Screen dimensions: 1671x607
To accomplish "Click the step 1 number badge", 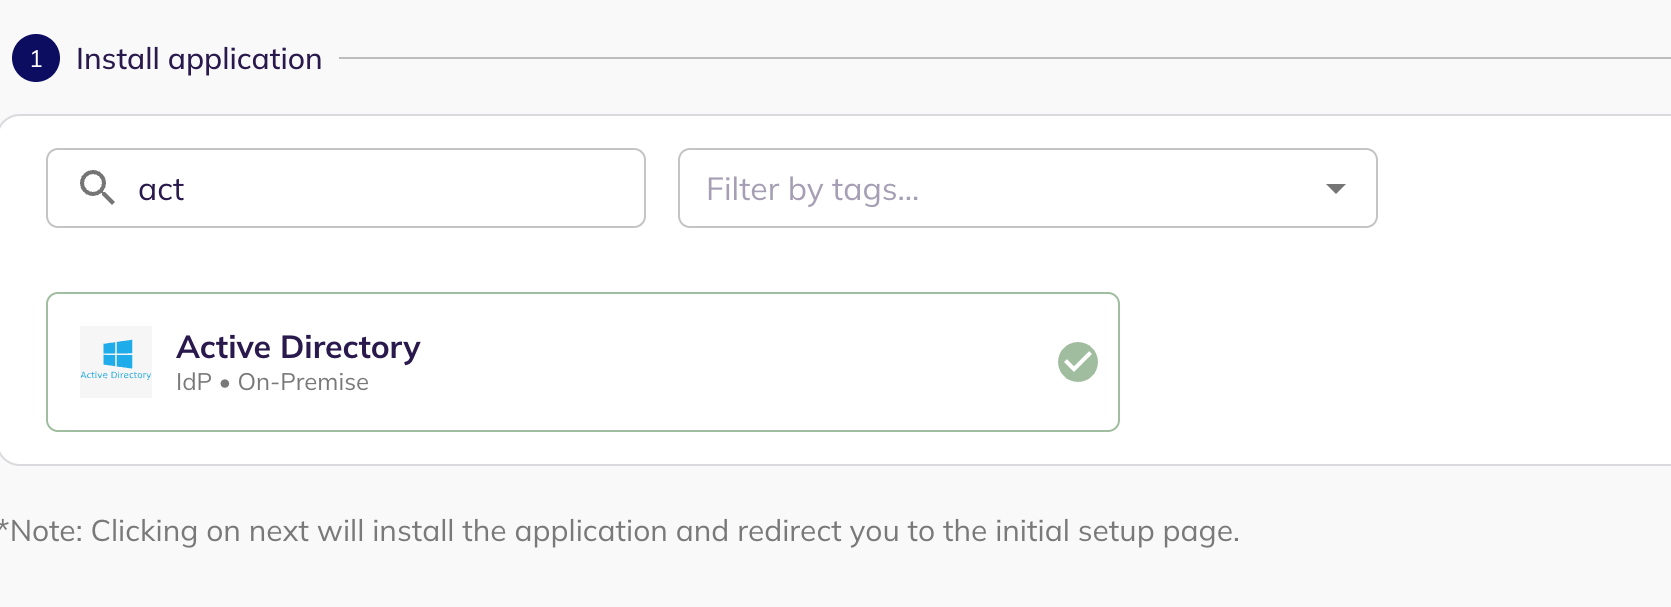I will 36,58.
